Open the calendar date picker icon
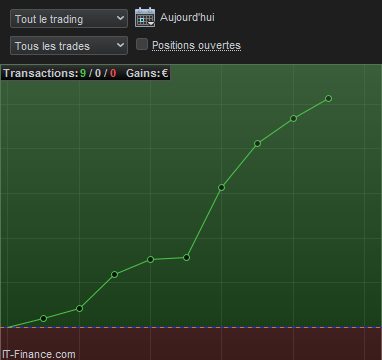Image resolution: width=382 pixels, height=360 pixels. click(x=145, y=17)
